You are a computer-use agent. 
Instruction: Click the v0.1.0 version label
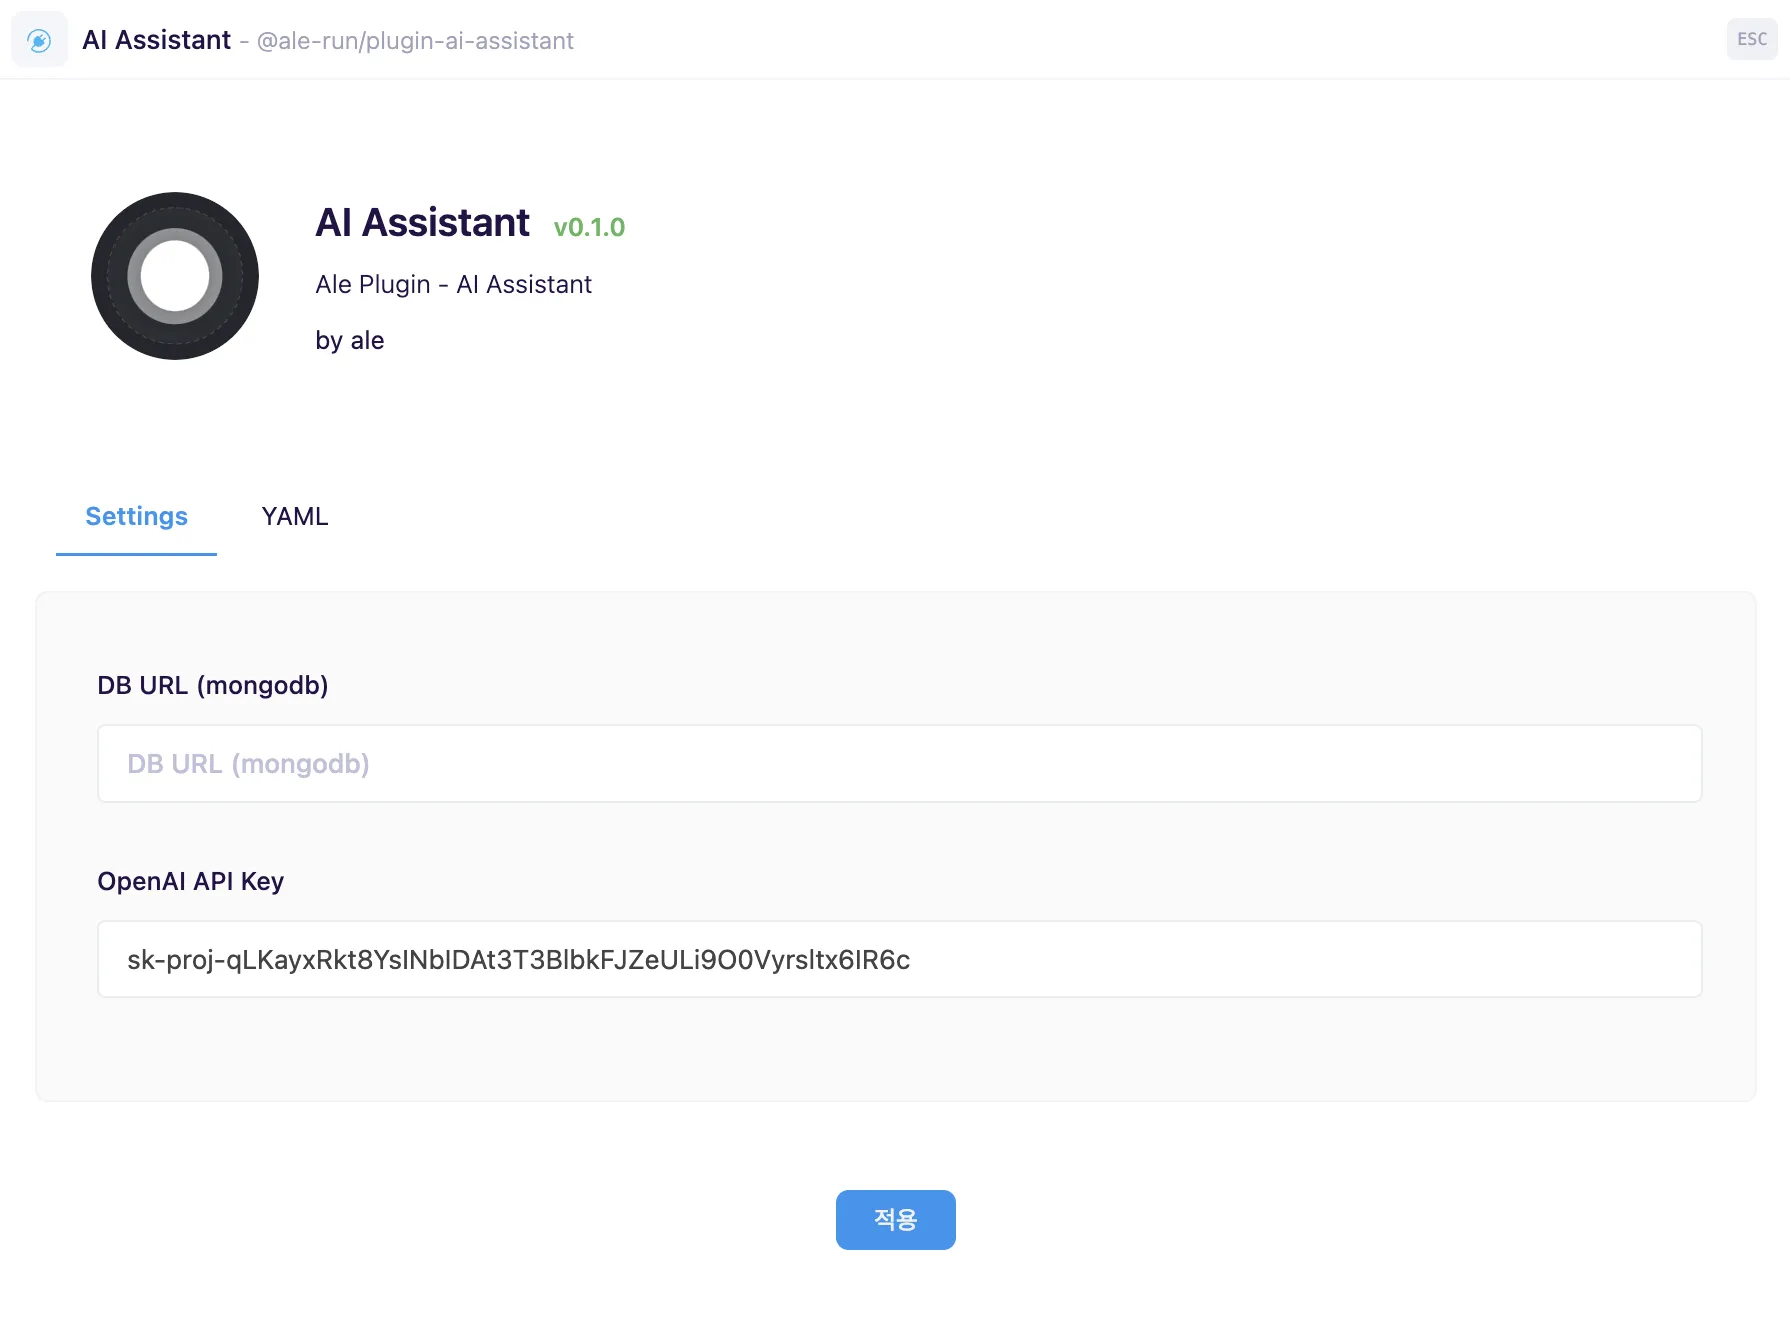point(590,227)
